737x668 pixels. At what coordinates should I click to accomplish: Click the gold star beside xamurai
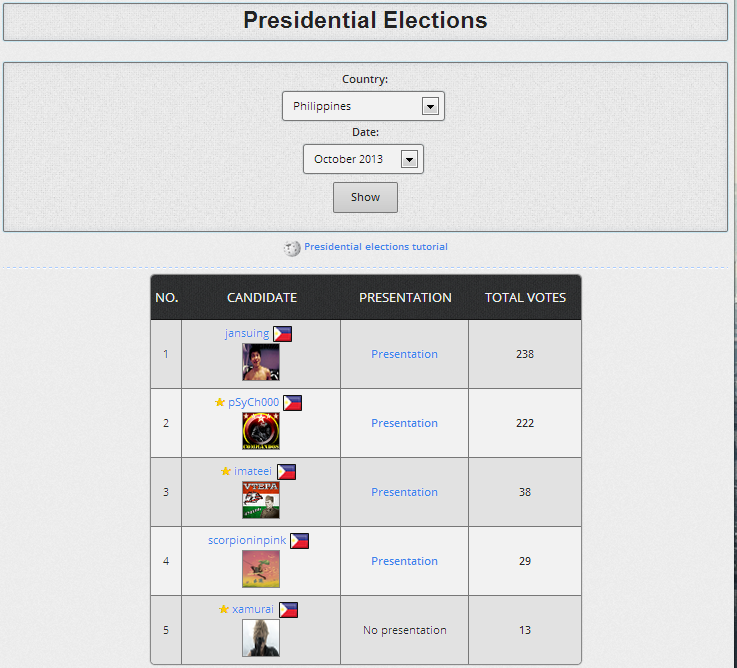click(224, 610)
